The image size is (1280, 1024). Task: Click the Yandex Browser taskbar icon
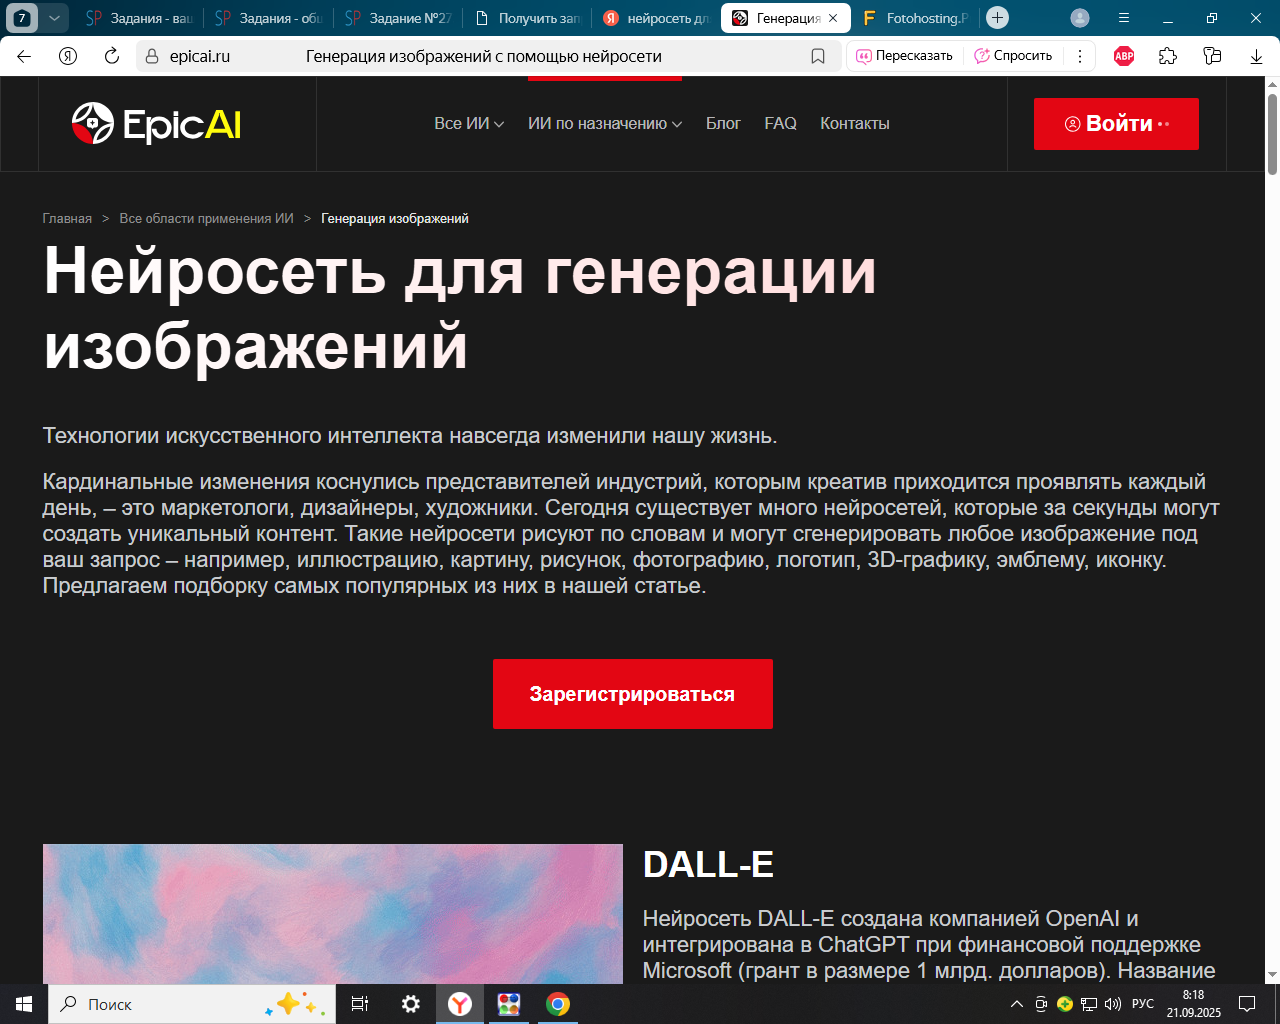pyautogui.click(x=460, y=1004)
